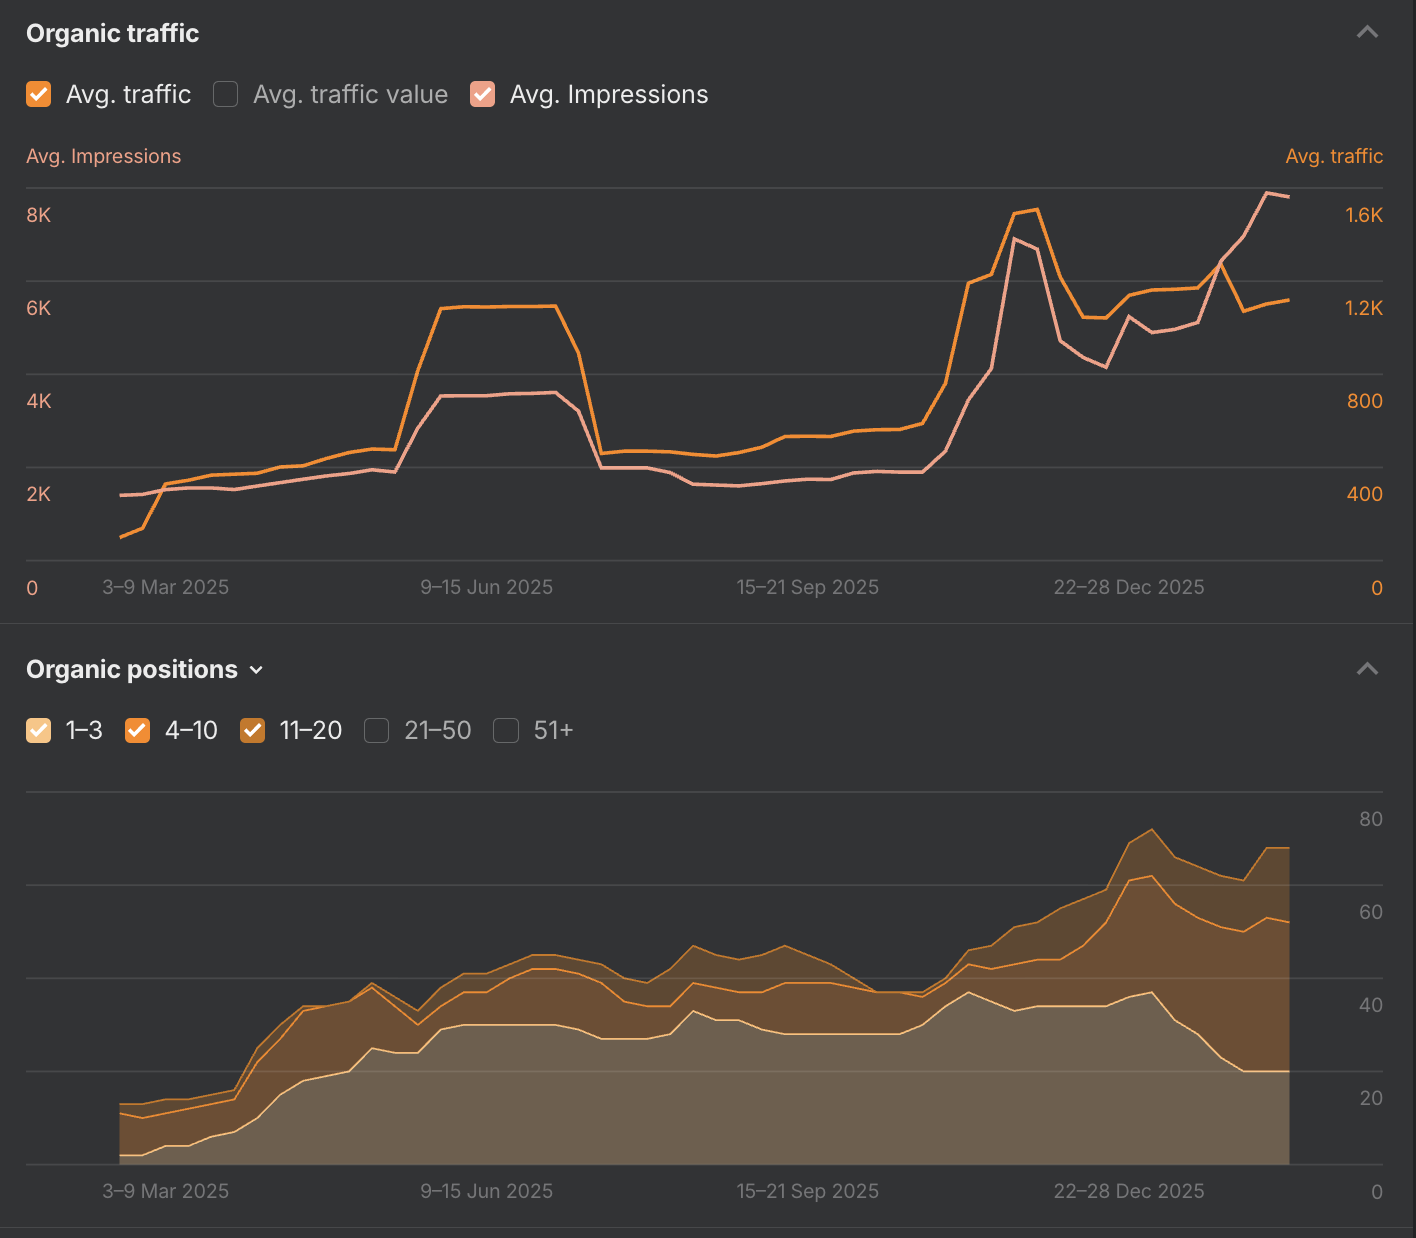
Task: Click the 15–21 Sep 2025 axis label
Action: [807, 587]
